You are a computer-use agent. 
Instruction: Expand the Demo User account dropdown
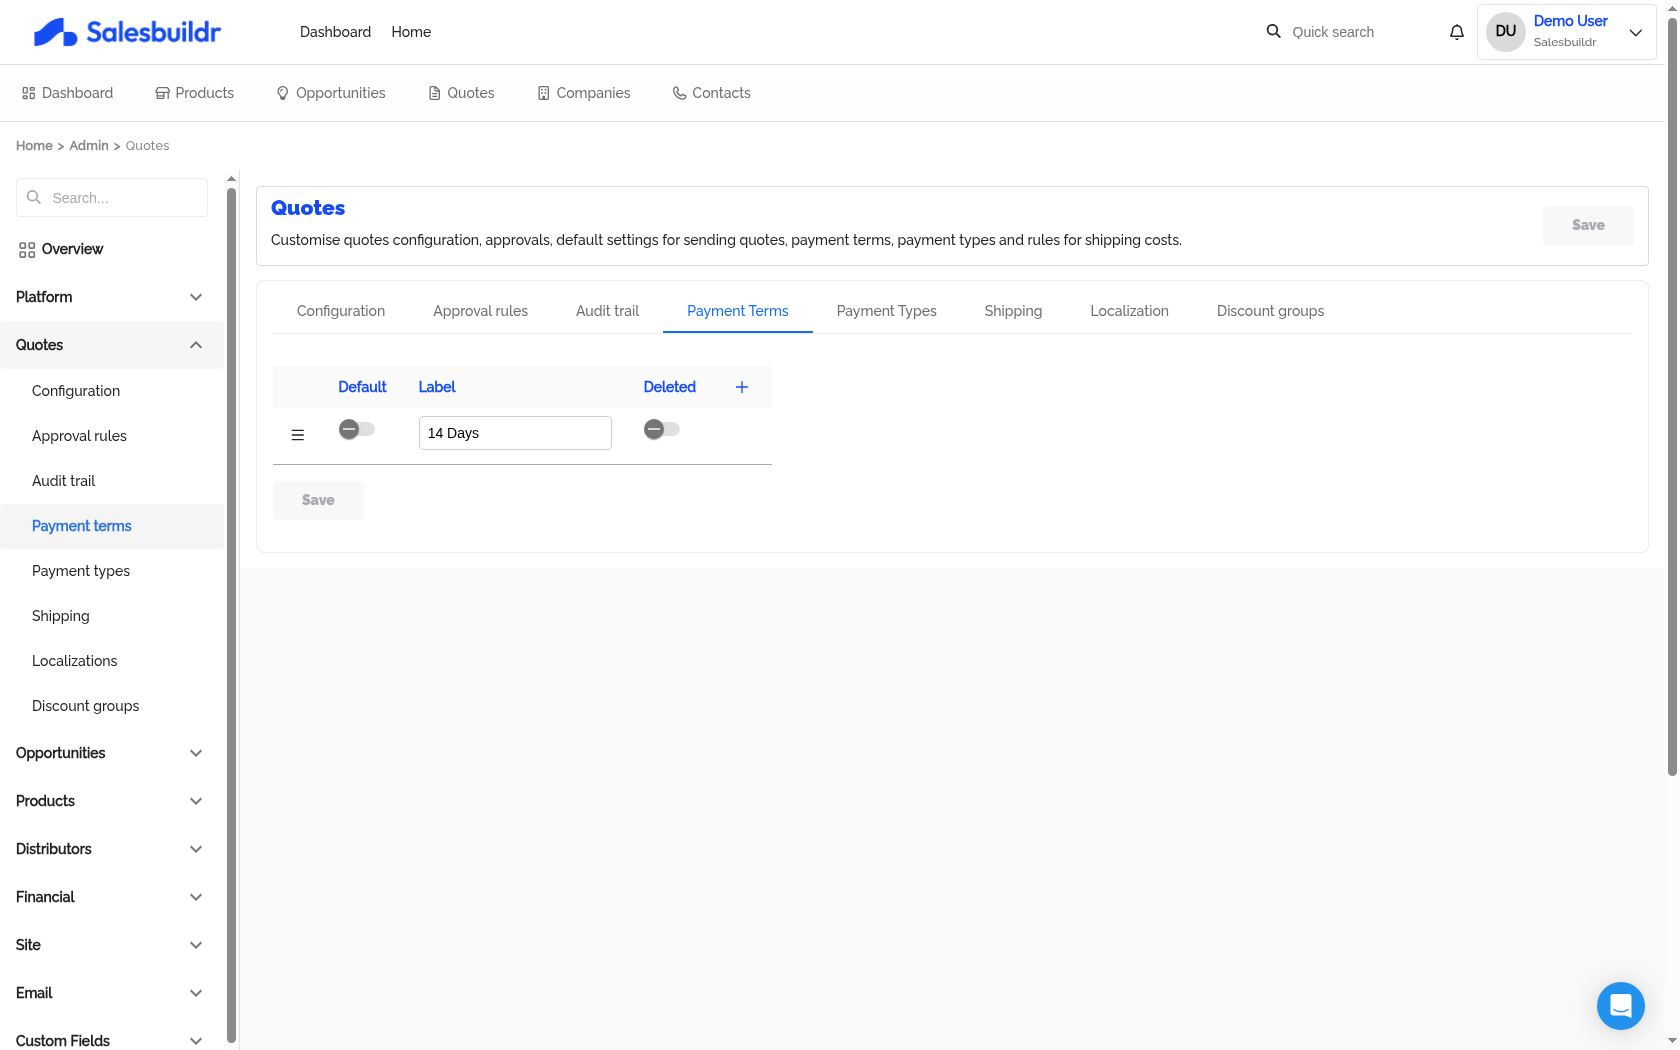[1636, 32]
